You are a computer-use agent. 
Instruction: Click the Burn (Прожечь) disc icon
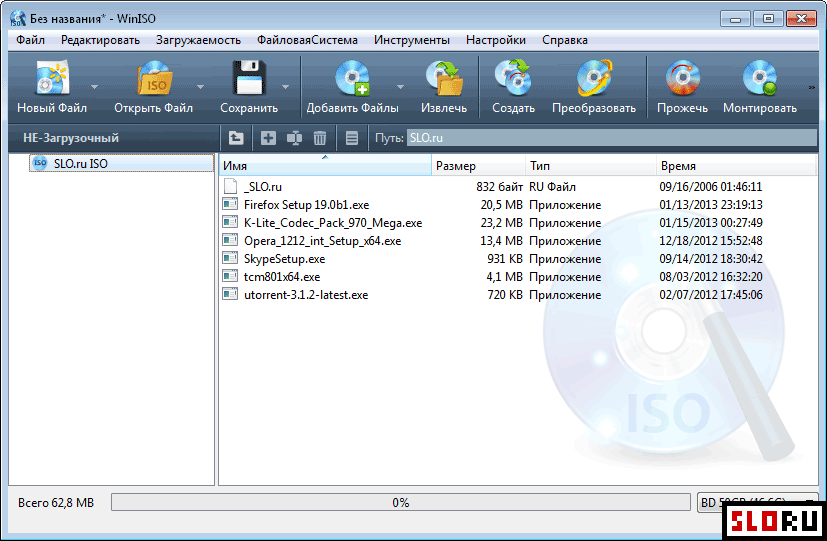click(x=682, y=79)
